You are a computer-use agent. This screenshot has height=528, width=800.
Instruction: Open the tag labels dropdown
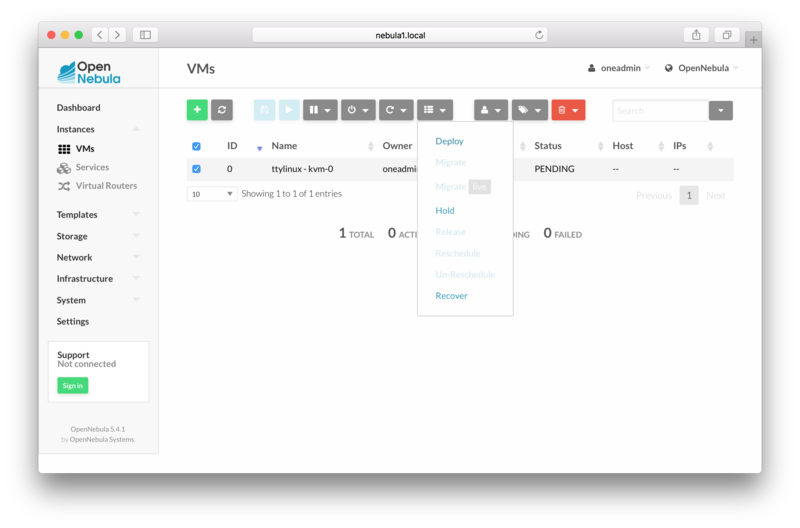coord(530,110)
